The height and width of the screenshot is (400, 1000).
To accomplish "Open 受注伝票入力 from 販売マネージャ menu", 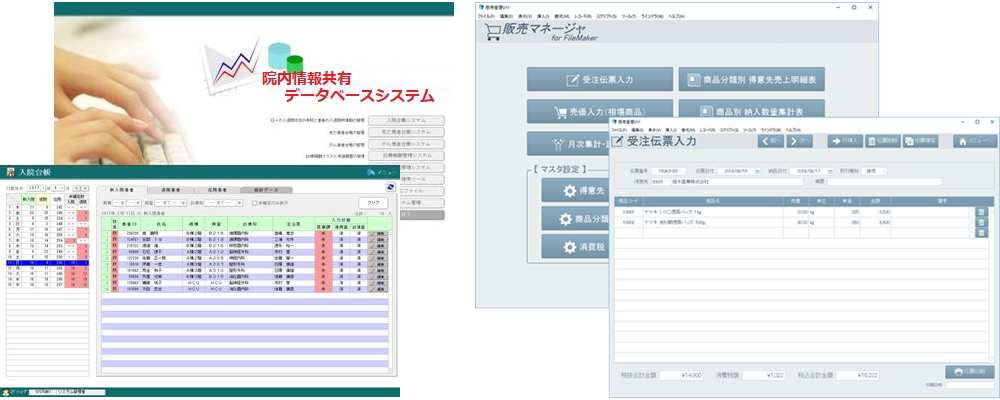I will tap(599, 80).
